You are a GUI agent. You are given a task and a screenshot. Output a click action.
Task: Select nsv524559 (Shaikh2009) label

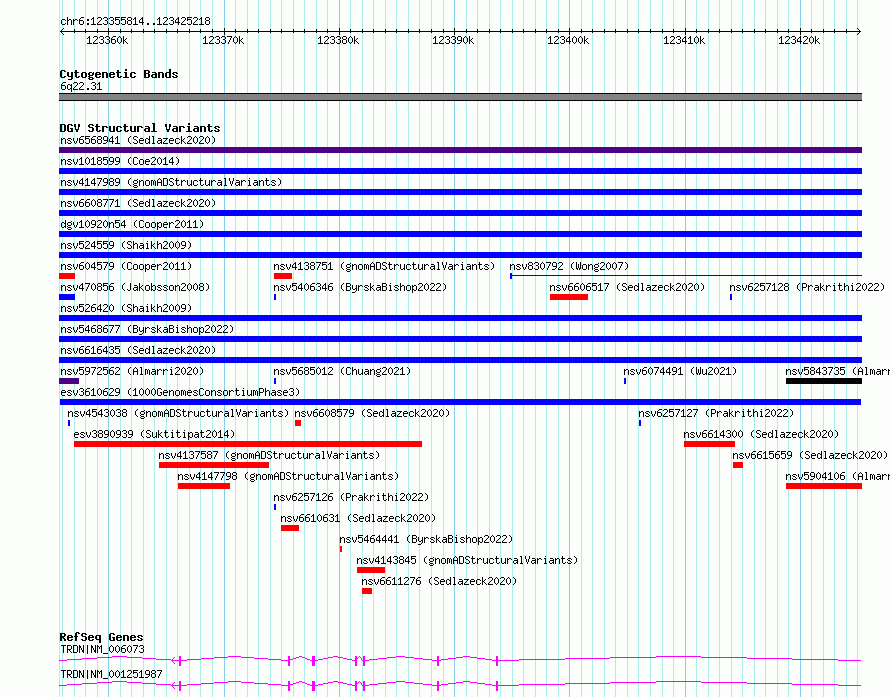[x=126, y=245]
